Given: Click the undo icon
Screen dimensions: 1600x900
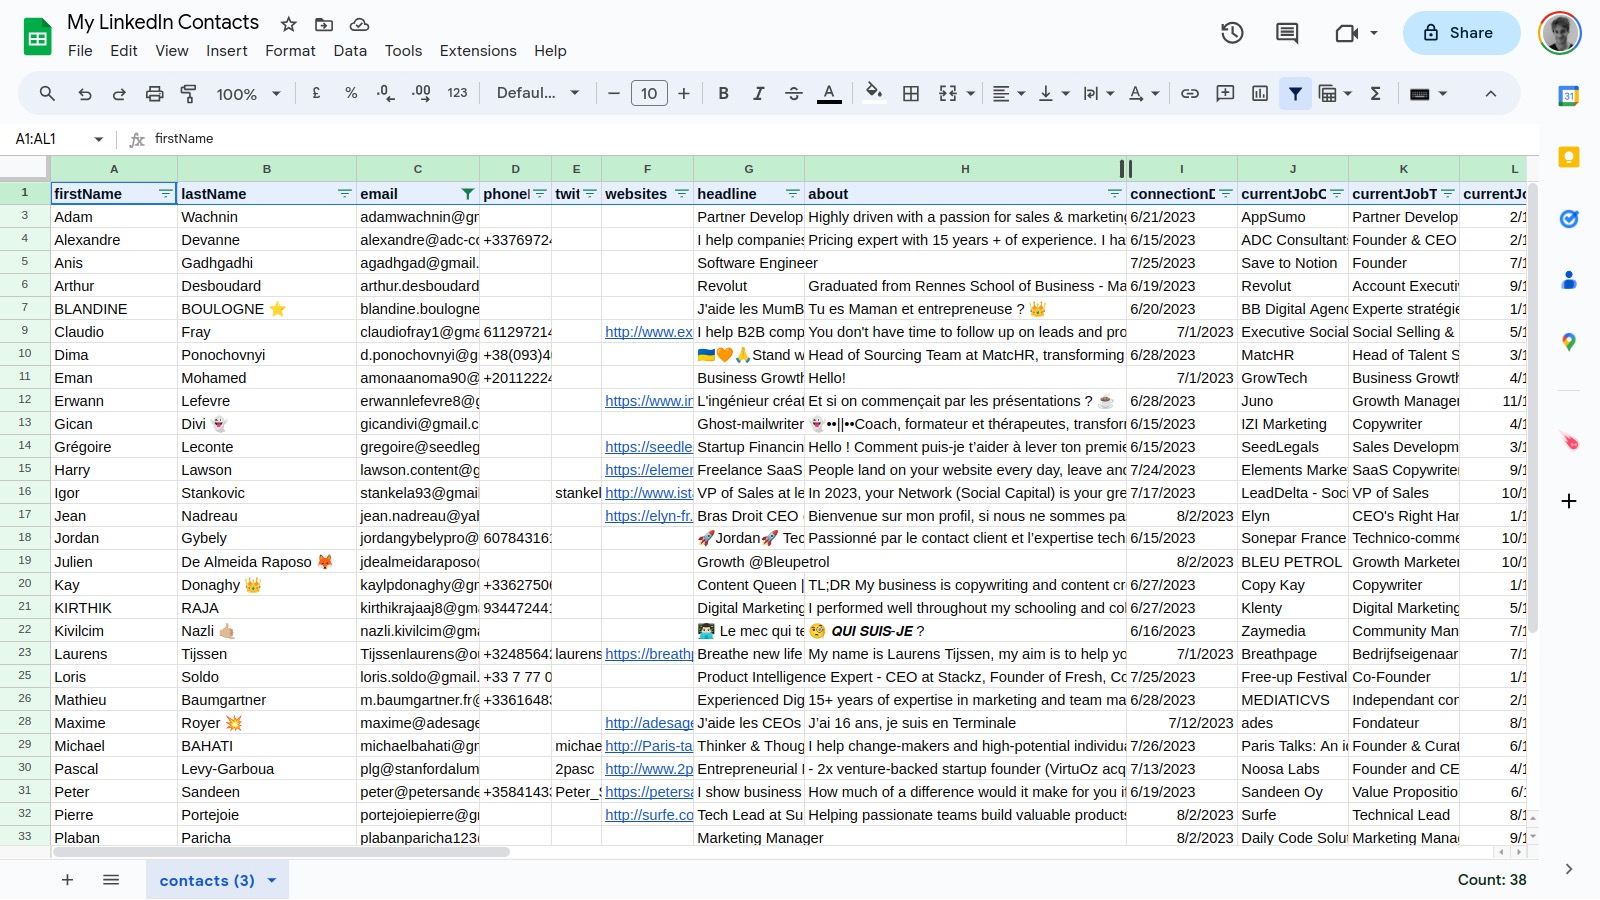Looking at the screenshot, I should (x=85, y=93).
